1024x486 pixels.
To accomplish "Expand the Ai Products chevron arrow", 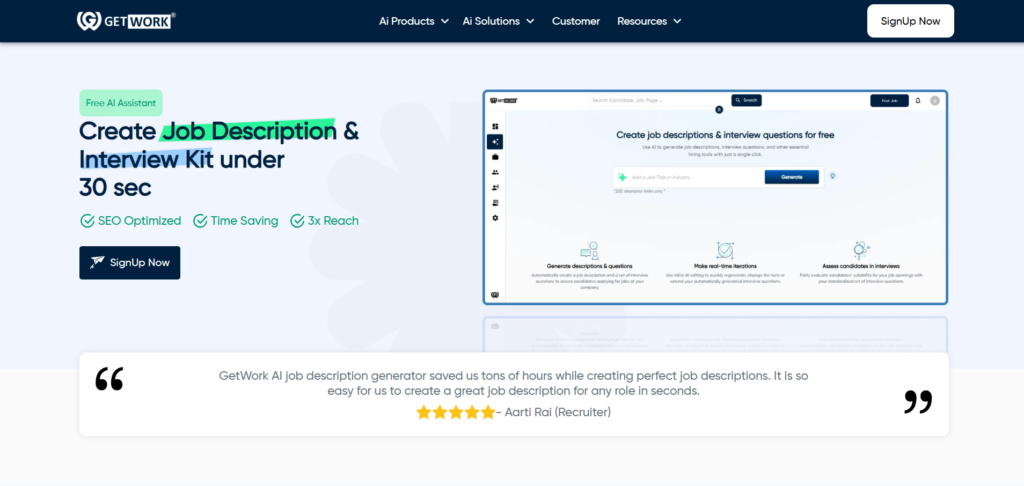I will click(445, 21).
